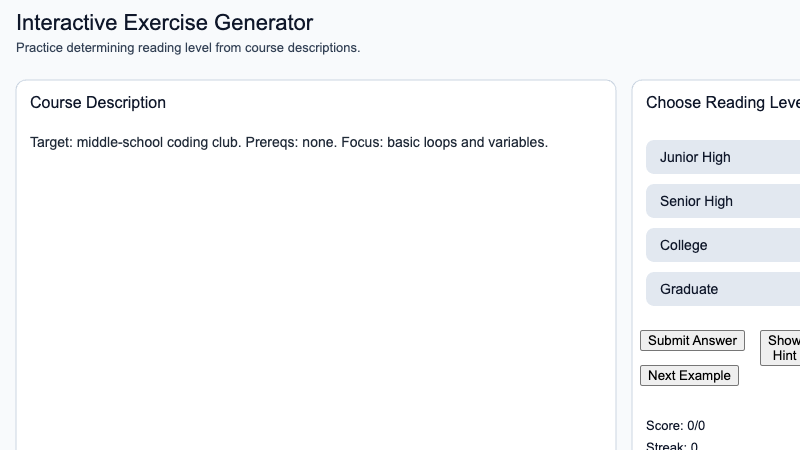Choose the Senior High option
The width and height of the screenshot is (800, 450).
click(722, 201)
